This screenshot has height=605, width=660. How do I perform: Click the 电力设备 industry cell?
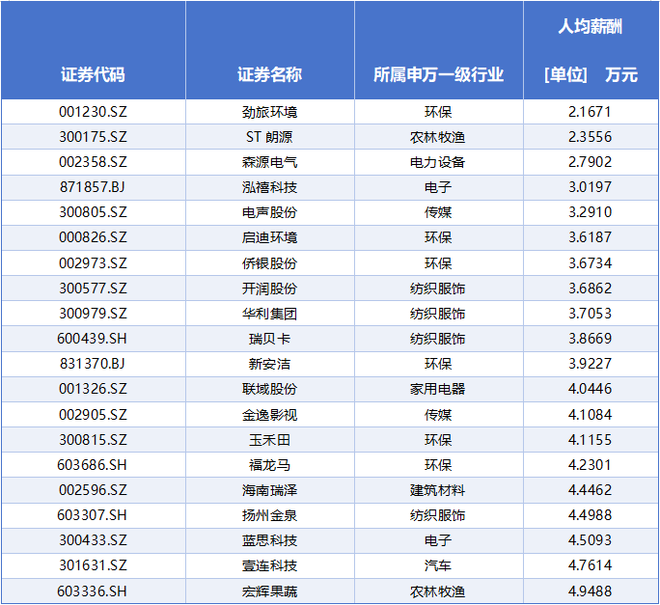(438, 162)
